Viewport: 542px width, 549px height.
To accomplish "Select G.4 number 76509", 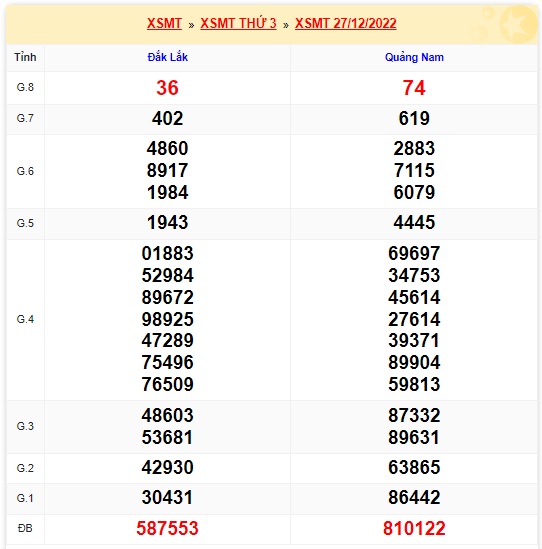I will click(167, 384).
